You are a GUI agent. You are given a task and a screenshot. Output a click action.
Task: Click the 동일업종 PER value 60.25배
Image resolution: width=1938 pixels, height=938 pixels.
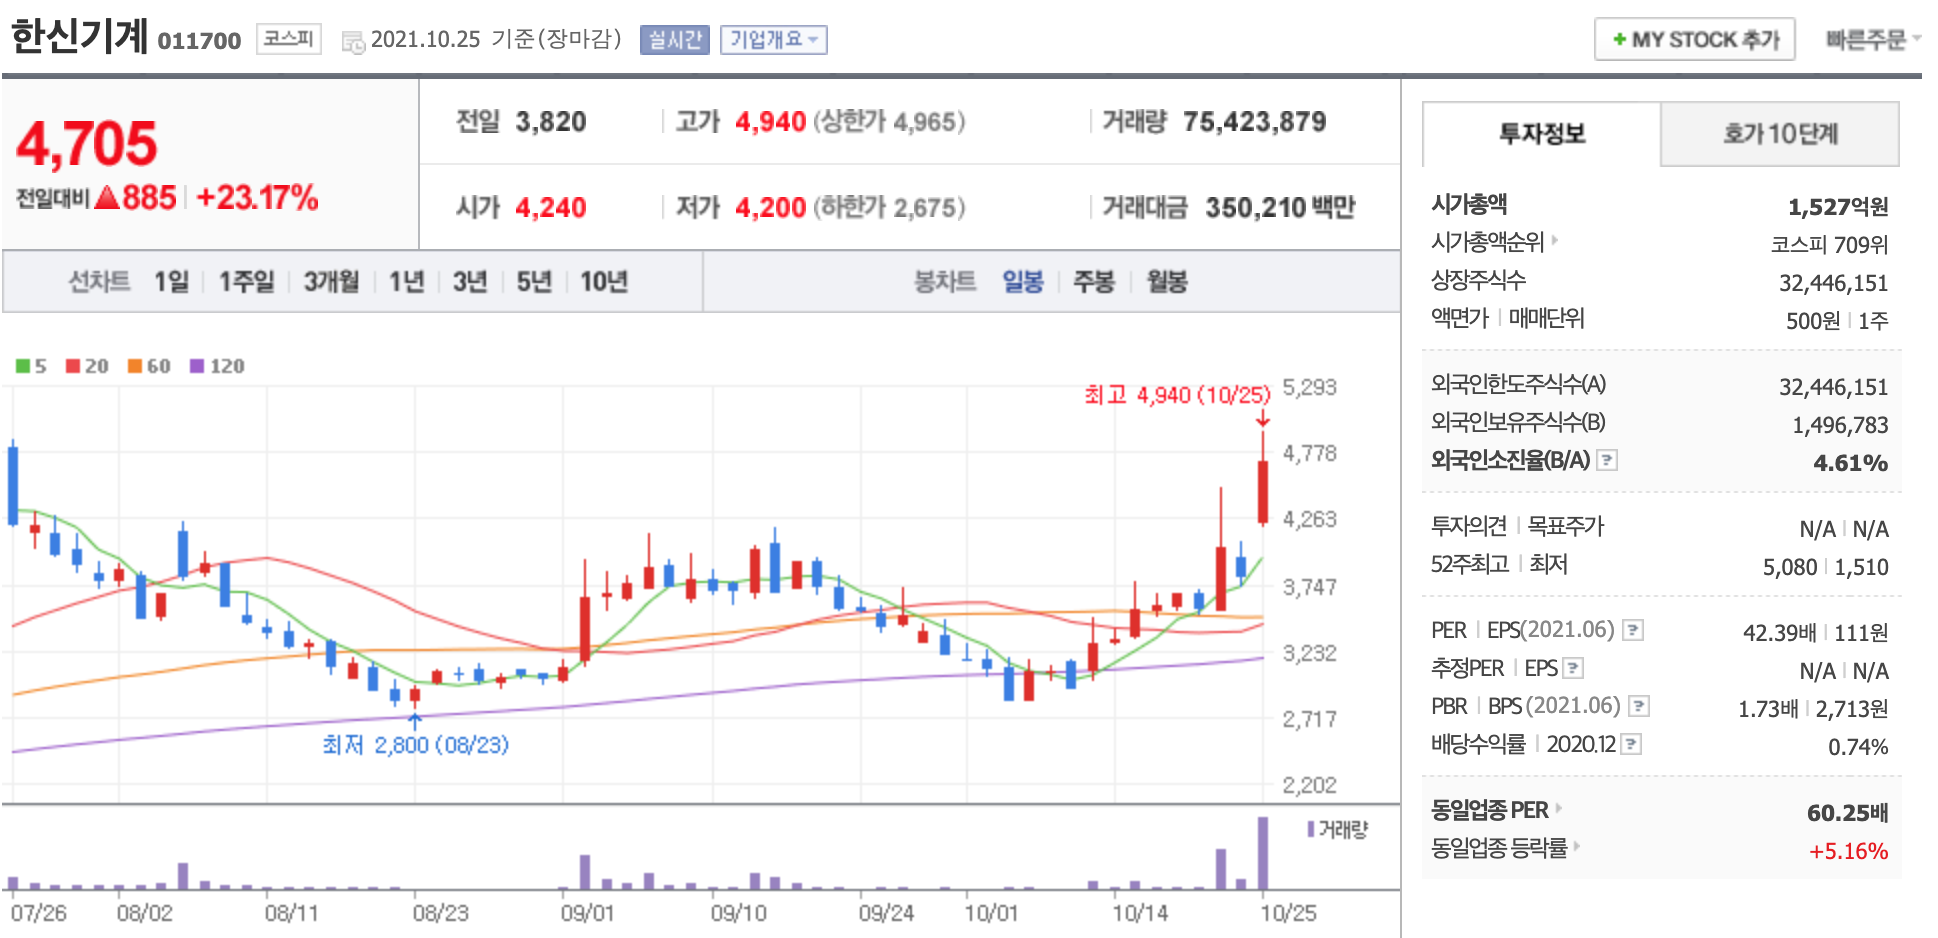click(1848, 812)
